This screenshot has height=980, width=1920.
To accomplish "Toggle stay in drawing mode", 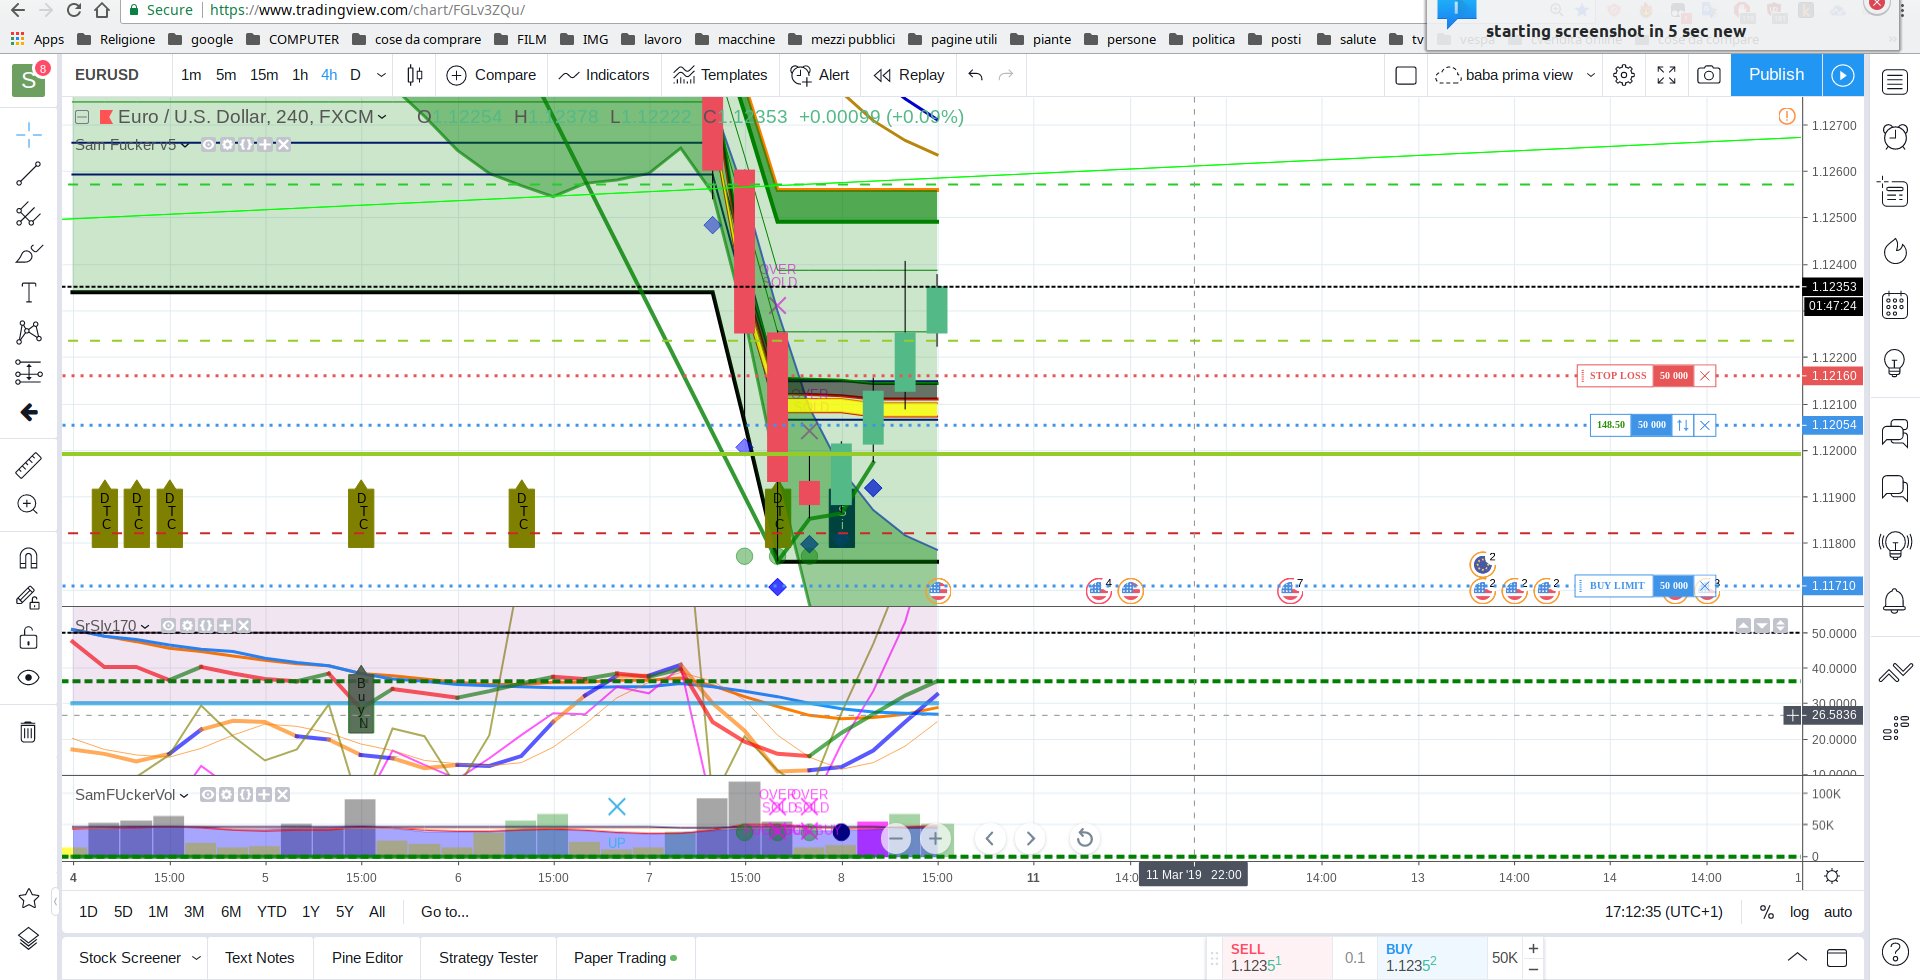I will 29,598.
